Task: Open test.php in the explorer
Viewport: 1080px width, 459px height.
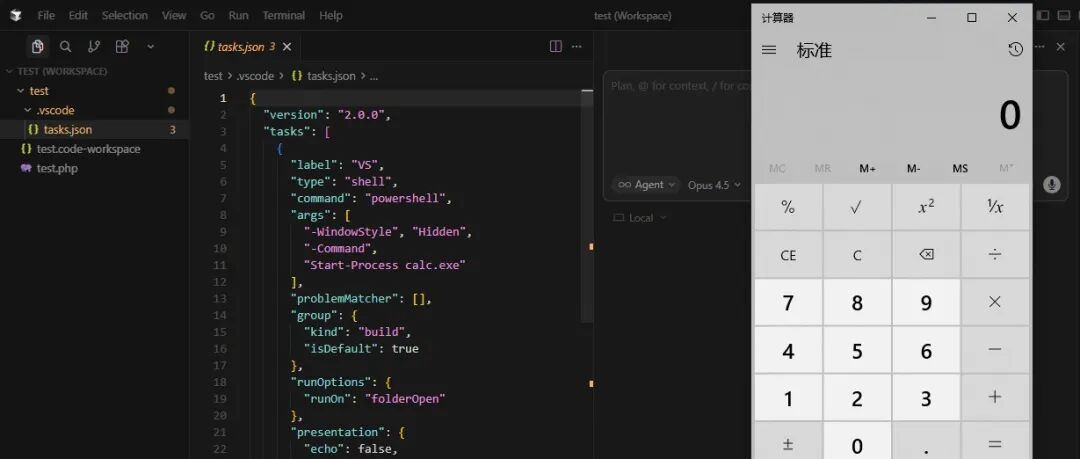Action: (94, 167)
